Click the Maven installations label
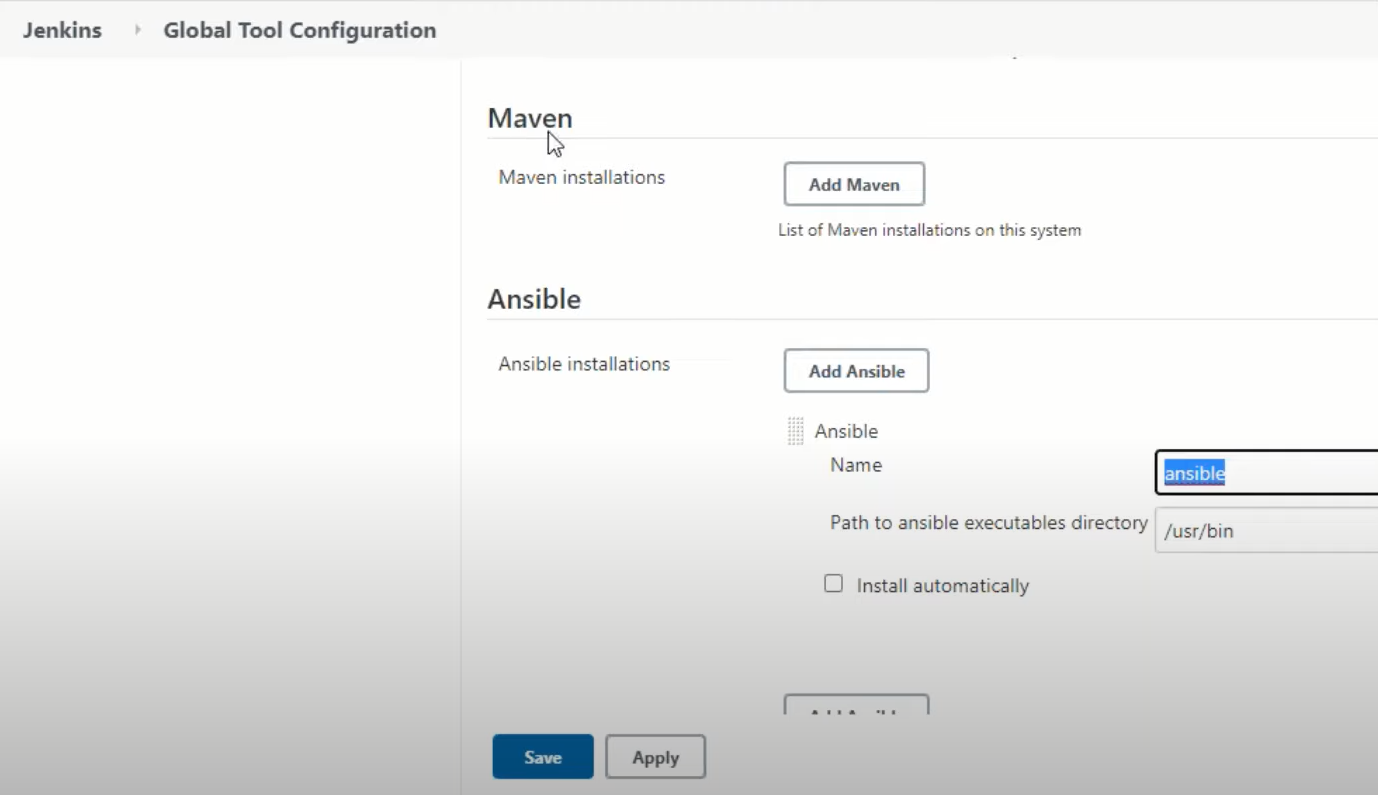1378x795 pixels. [x=582, y=177]
